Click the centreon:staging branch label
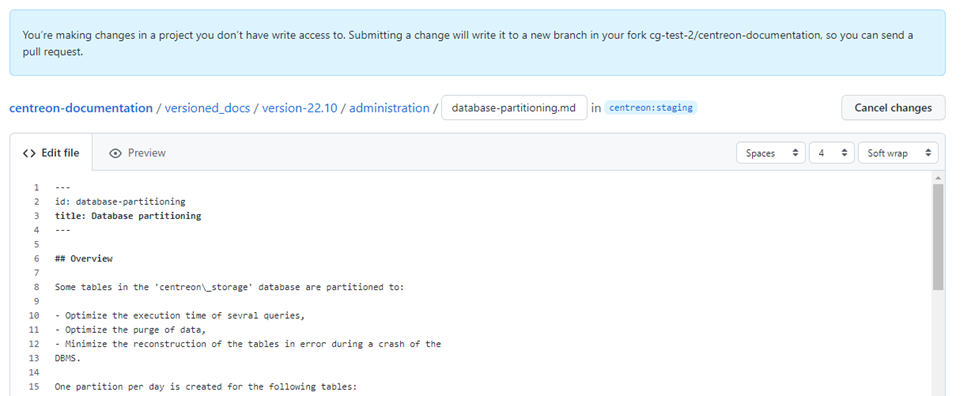 (x=650, y=108)
